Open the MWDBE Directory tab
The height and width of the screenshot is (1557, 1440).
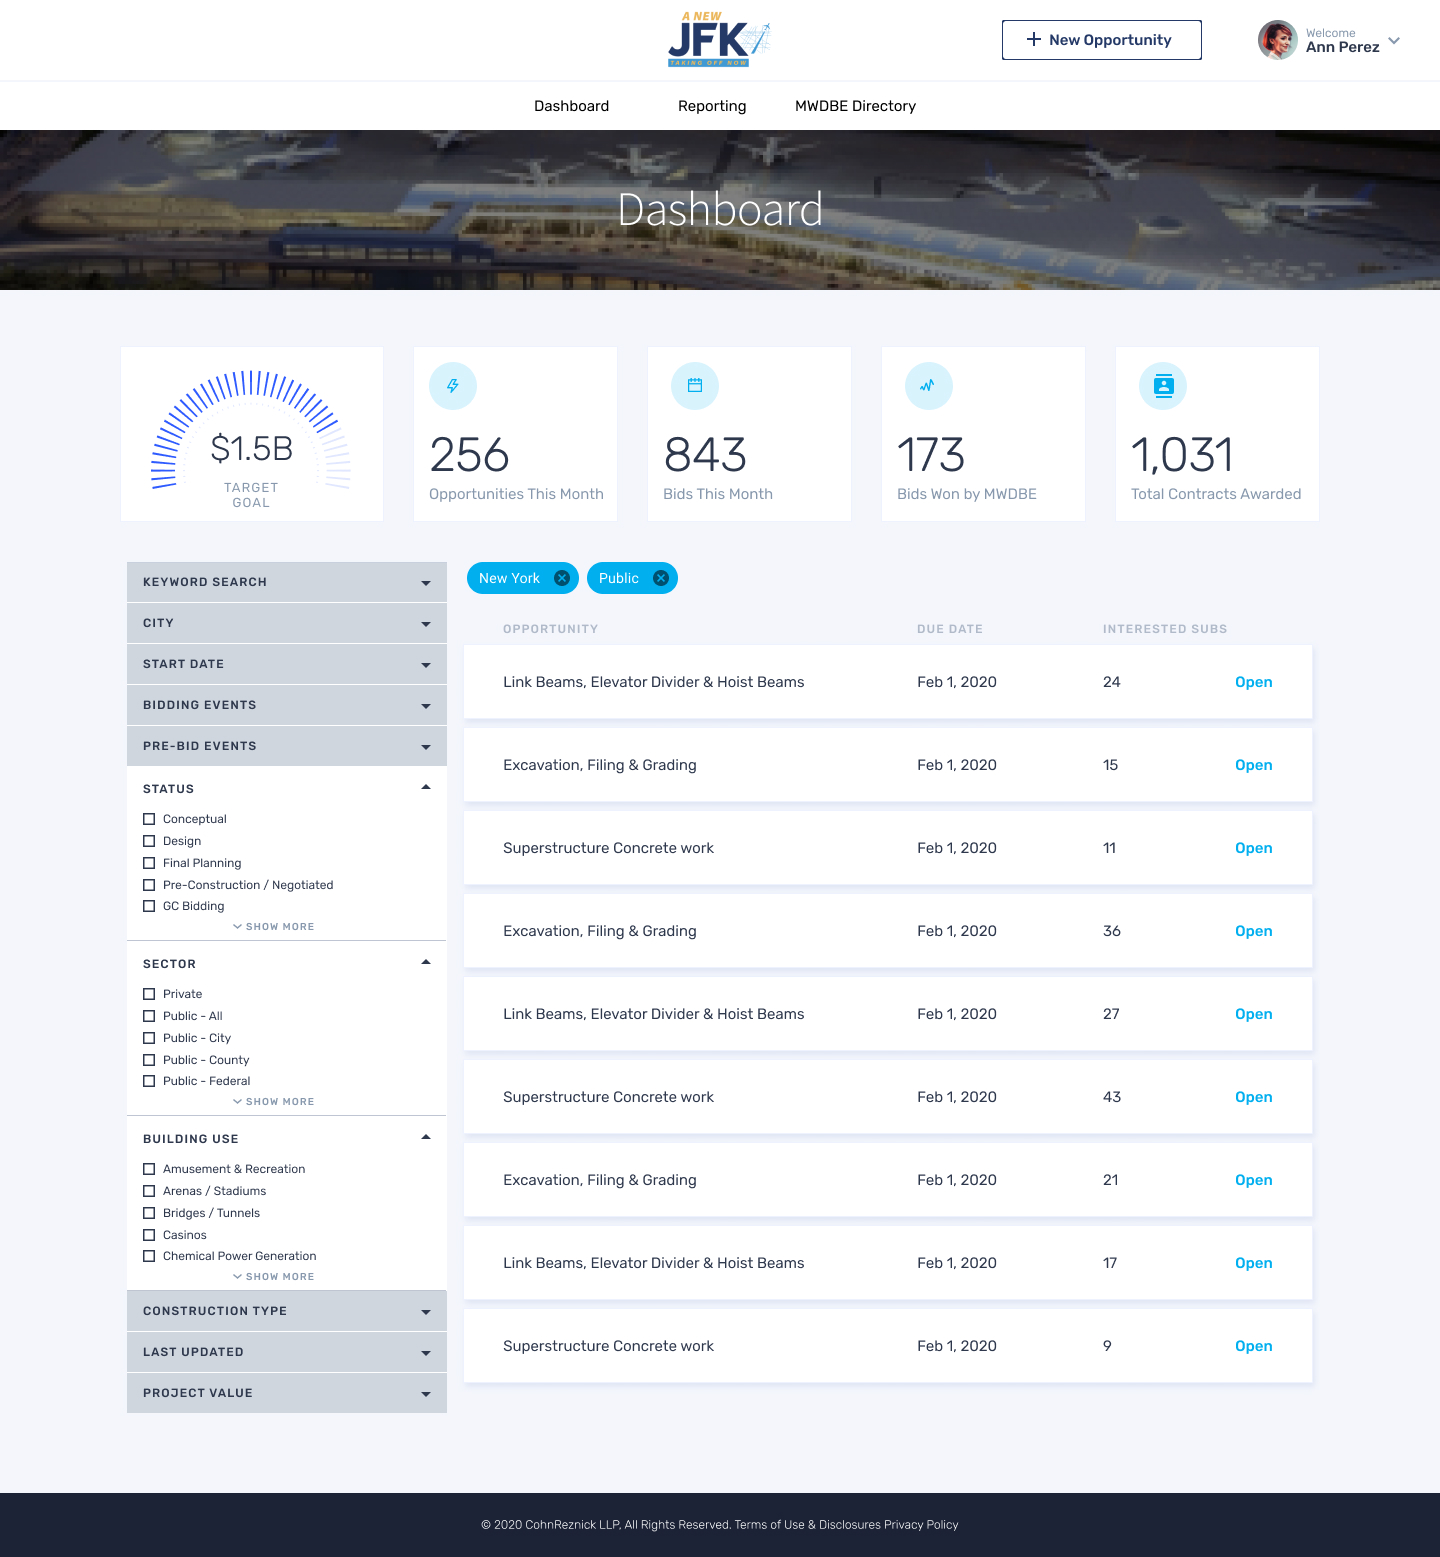point(855,106)
